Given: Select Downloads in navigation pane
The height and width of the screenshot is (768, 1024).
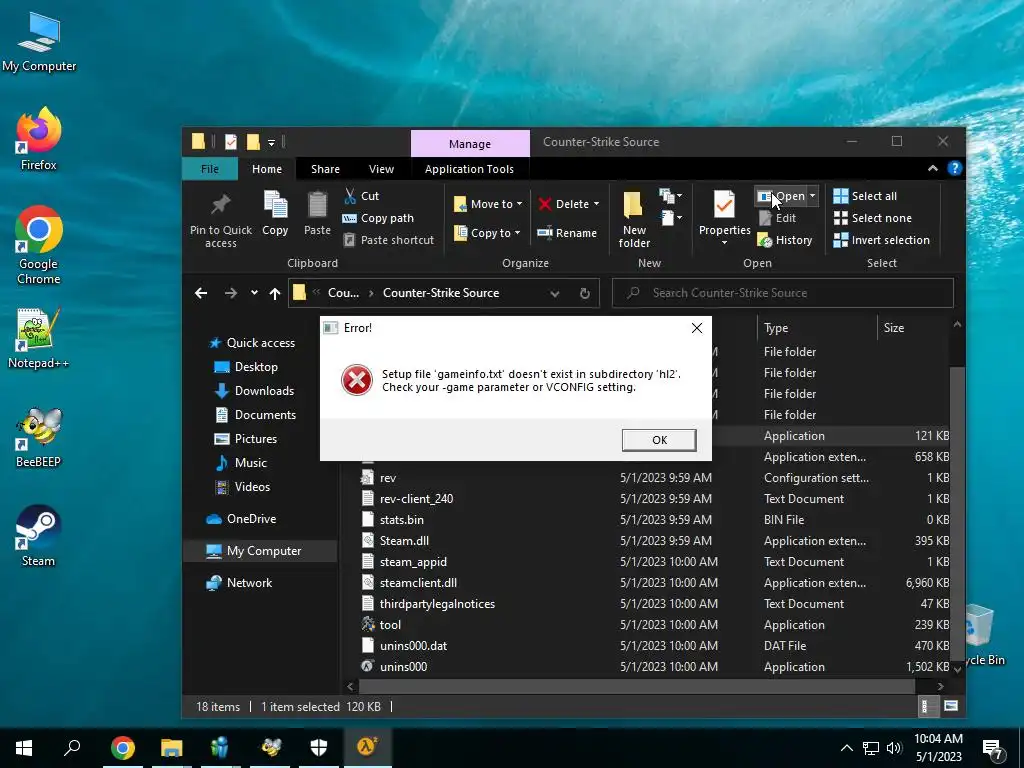Looking at the screenshot, I should pyautogui.click(x=255, y=391).
